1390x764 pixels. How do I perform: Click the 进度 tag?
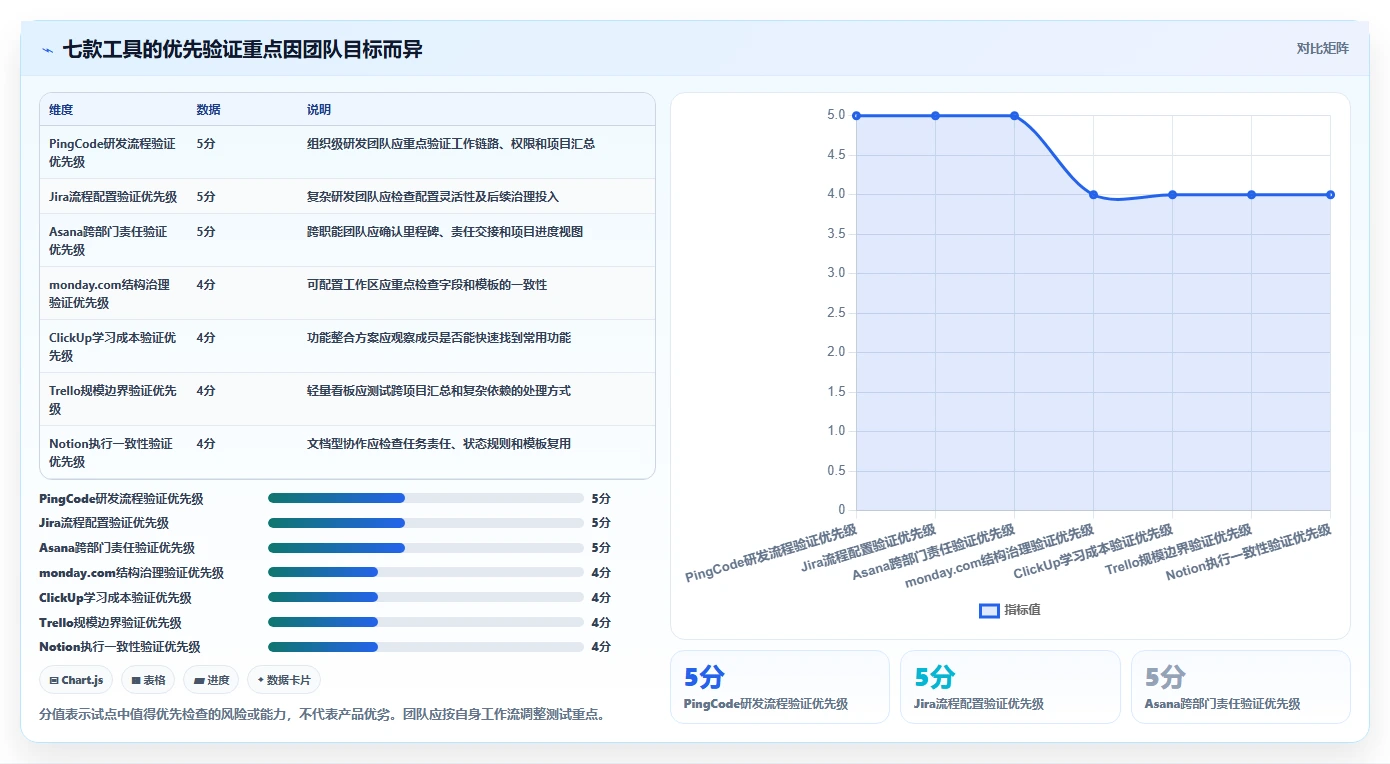pos(211,680)
